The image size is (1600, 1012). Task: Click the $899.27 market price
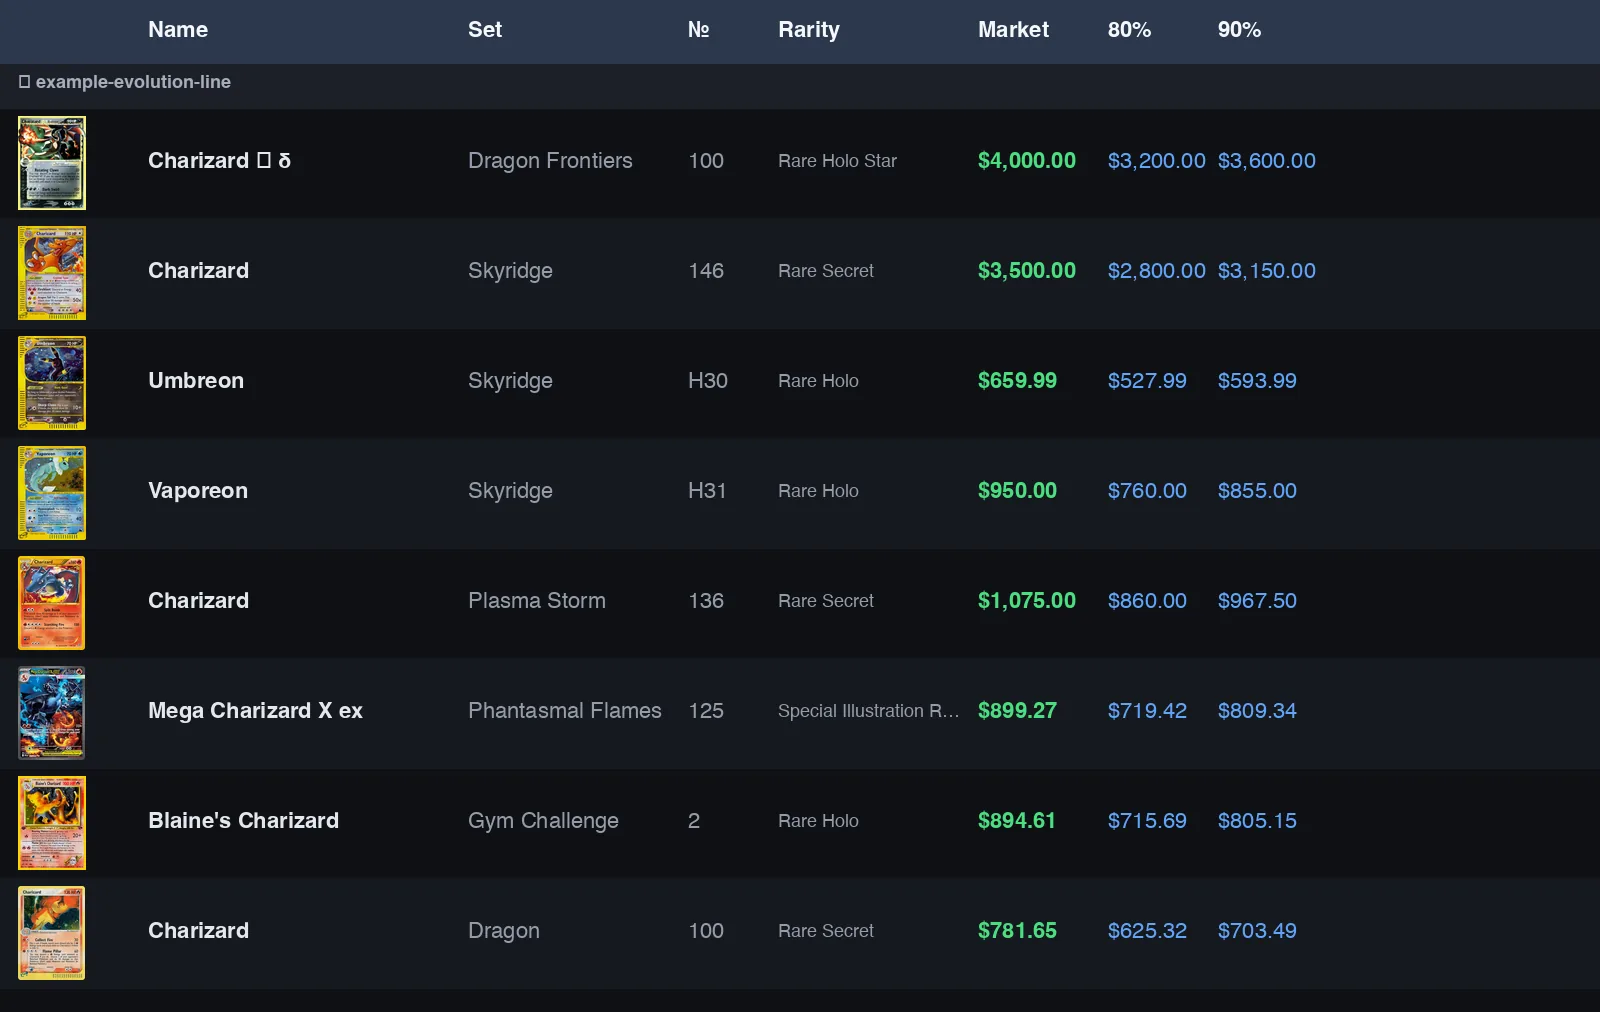pos(1017,711)
